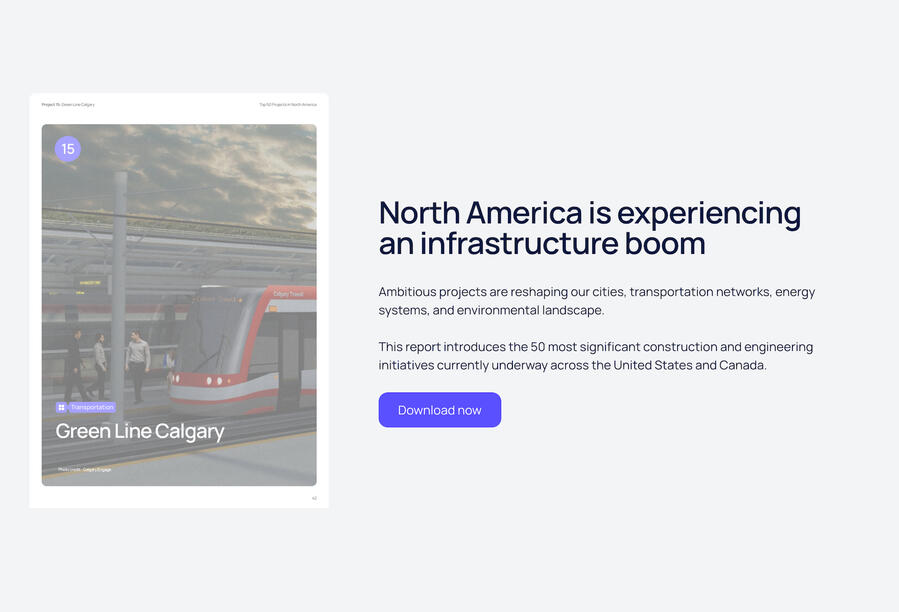Click the page number 42 footer
The height and width of the screenshot is (612, 899).
[314, 498]
